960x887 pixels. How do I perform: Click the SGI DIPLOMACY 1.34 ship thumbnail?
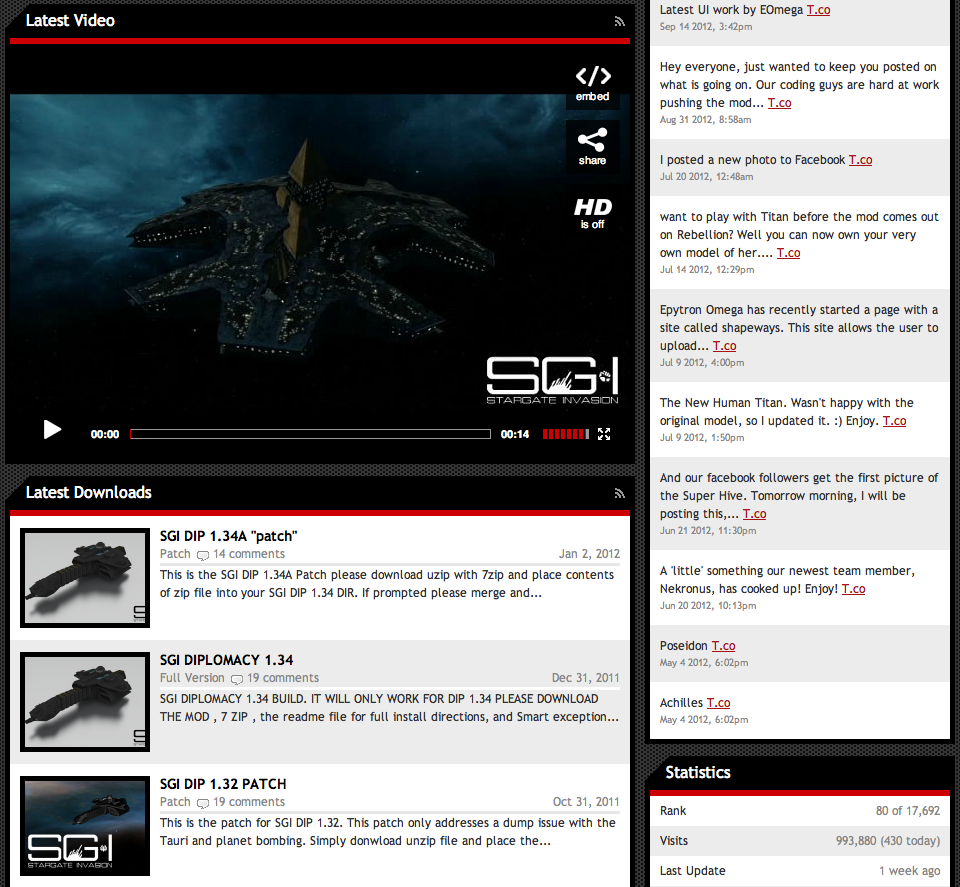[85, 702]
